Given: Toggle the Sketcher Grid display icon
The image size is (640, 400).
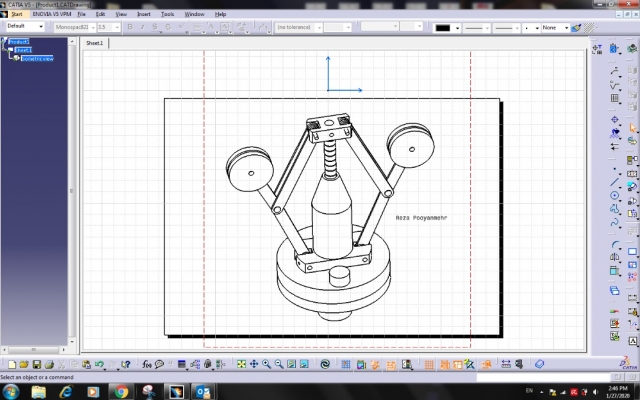Looking at the screenshot, I should click(x=345, y=364).
